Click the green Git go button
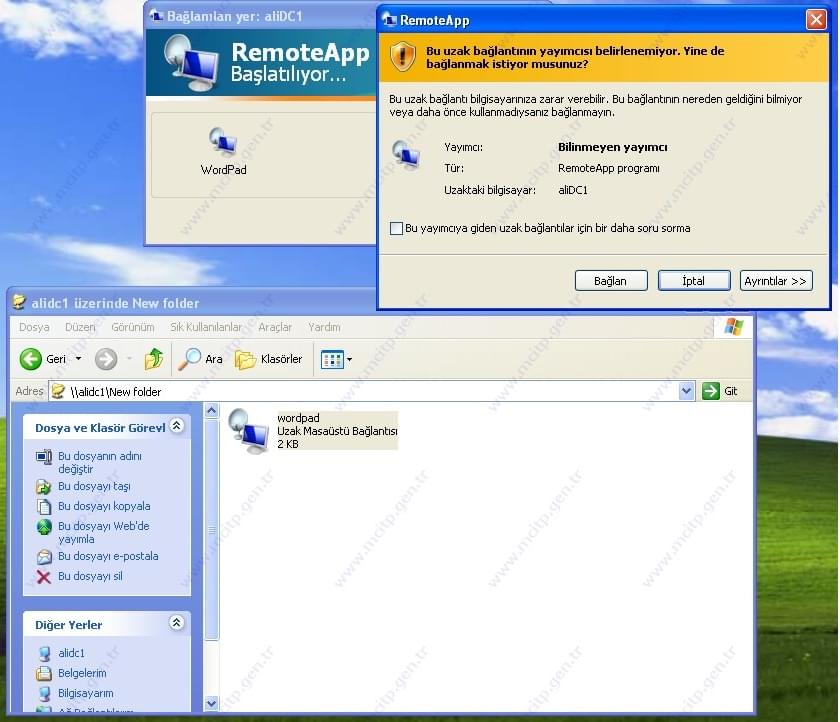 coord(720,391)
